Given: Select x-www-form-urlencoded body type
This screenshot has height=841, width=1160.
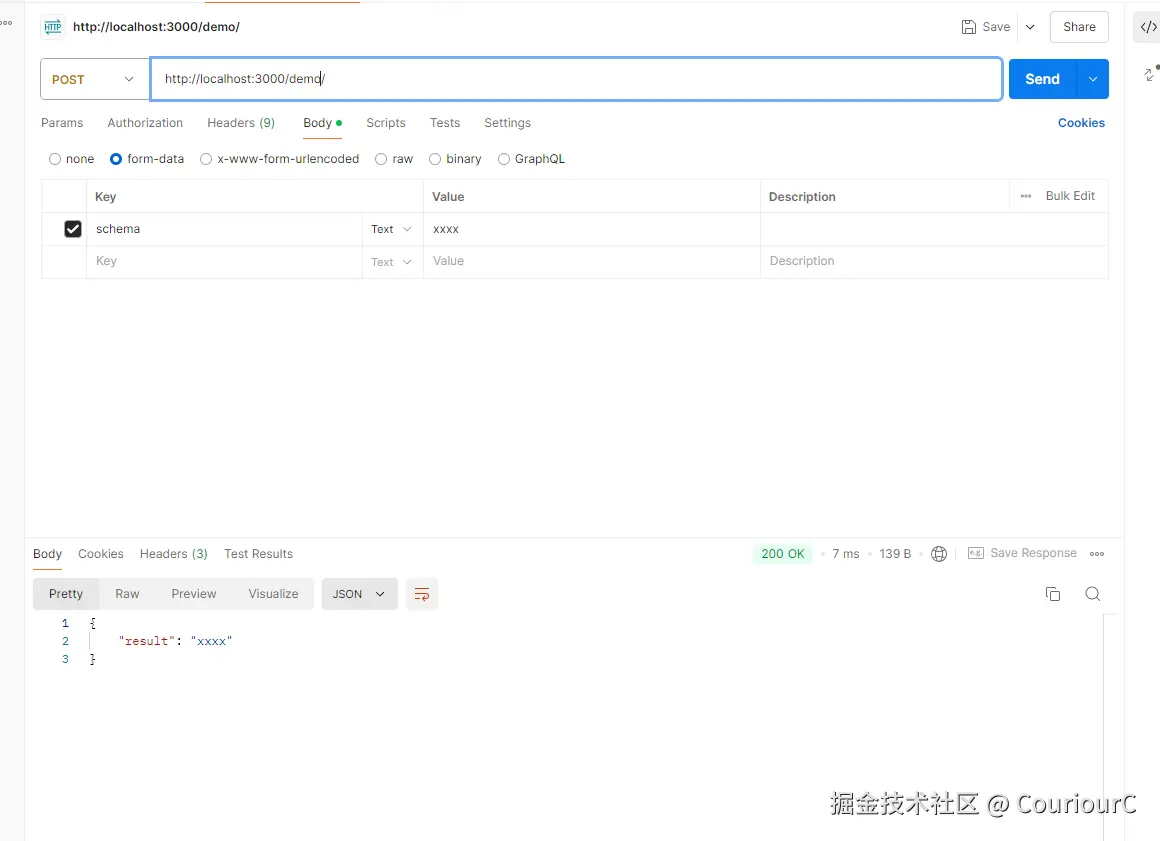Looking at the screenshot, I should click(x=206, y=159).
